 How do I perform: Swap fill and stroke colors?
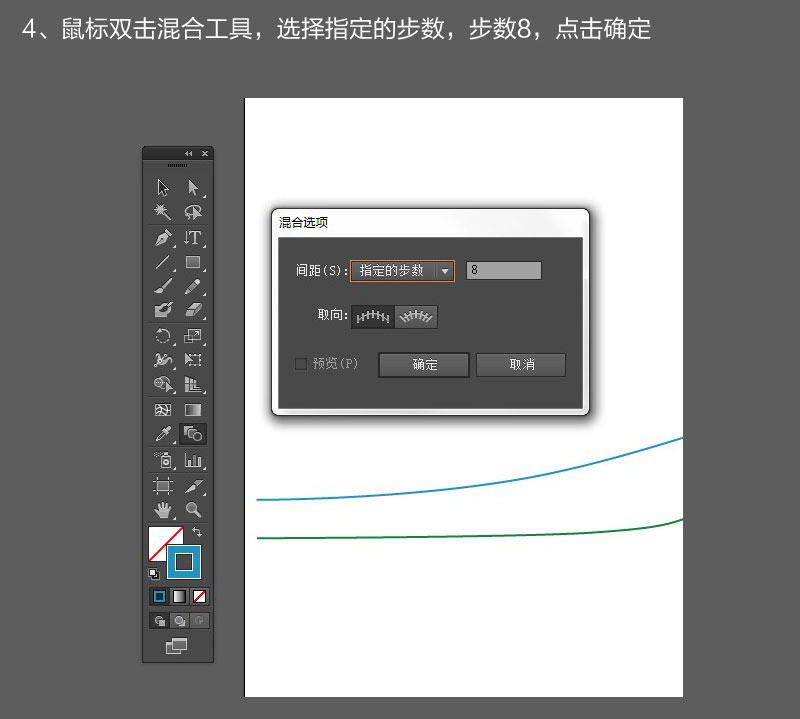197,532
